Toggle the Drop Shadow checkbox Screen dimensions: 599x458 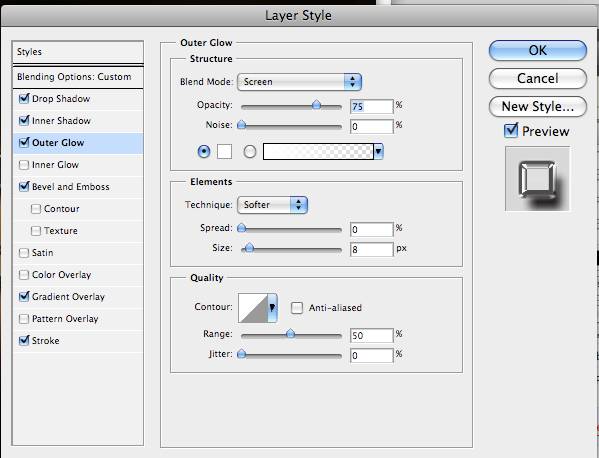tap(24, 99)
